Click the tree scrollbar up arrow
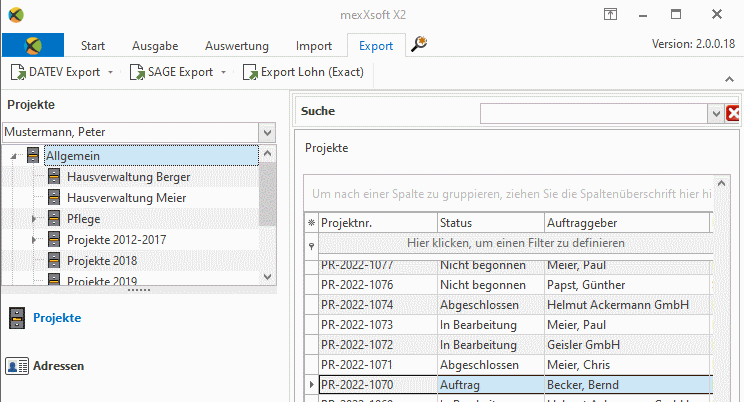744x402 pixels. click(268, 153)
